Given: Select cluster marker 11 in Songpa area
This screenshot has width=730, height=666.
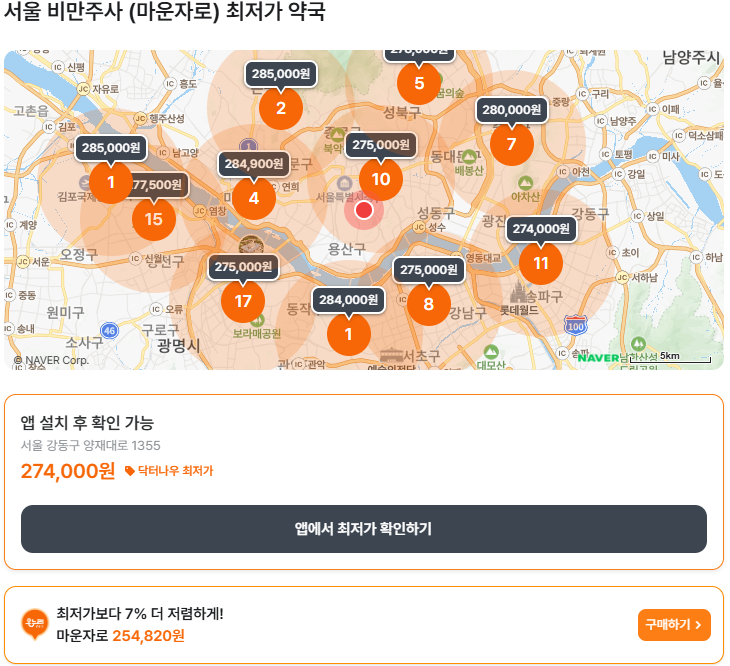Looking at the screenshot, I should (x=541, y=263).
